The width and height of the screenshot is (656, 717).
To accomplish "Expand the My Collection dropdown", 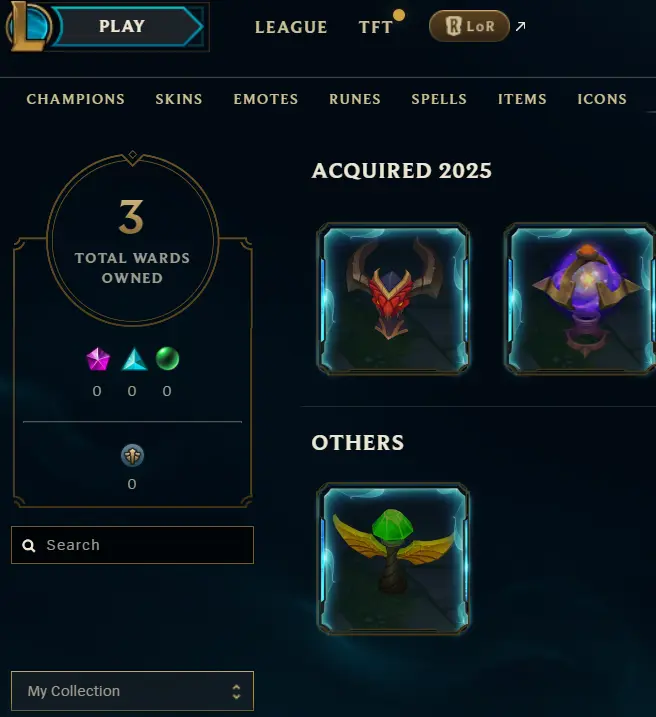I will click(x=133, y=690).
